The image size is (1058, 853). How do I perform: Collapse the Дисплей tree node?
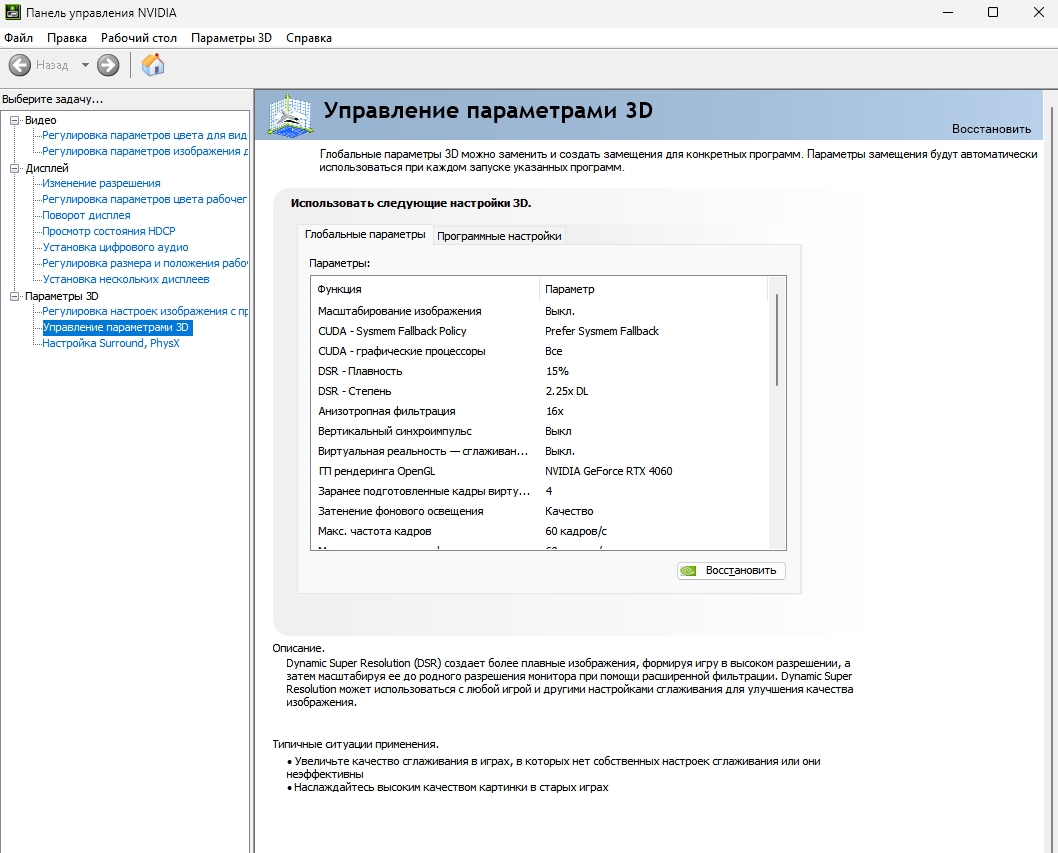[15, 168]
